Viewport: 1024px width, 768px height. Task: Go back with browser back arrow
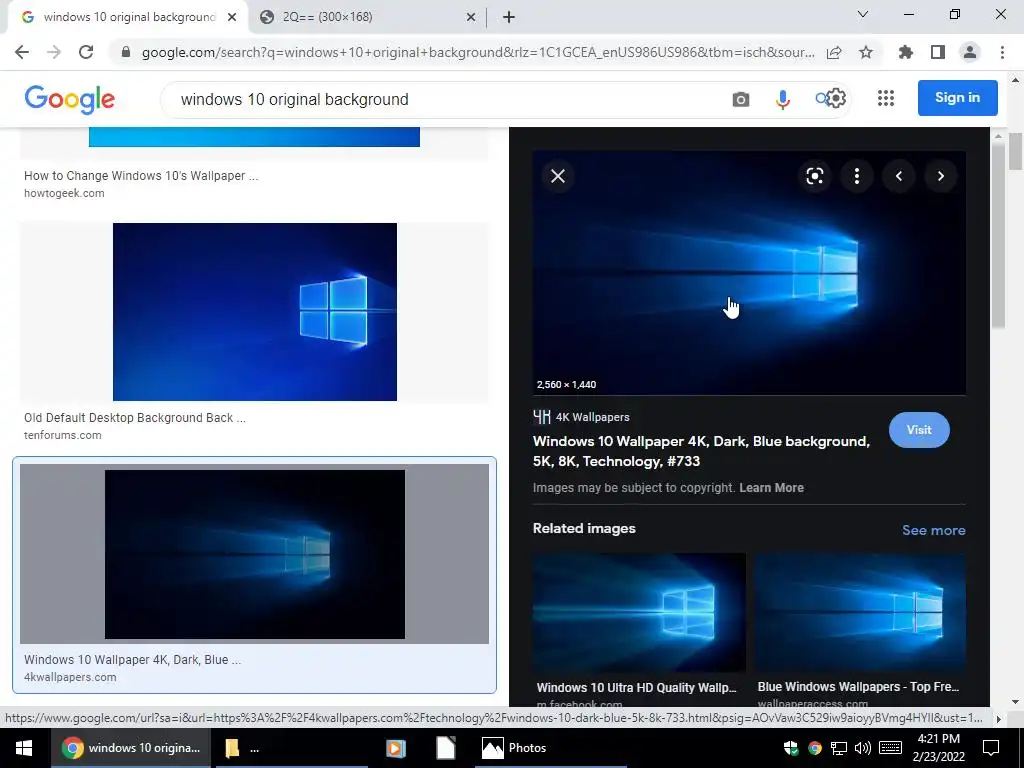(22, 52)
